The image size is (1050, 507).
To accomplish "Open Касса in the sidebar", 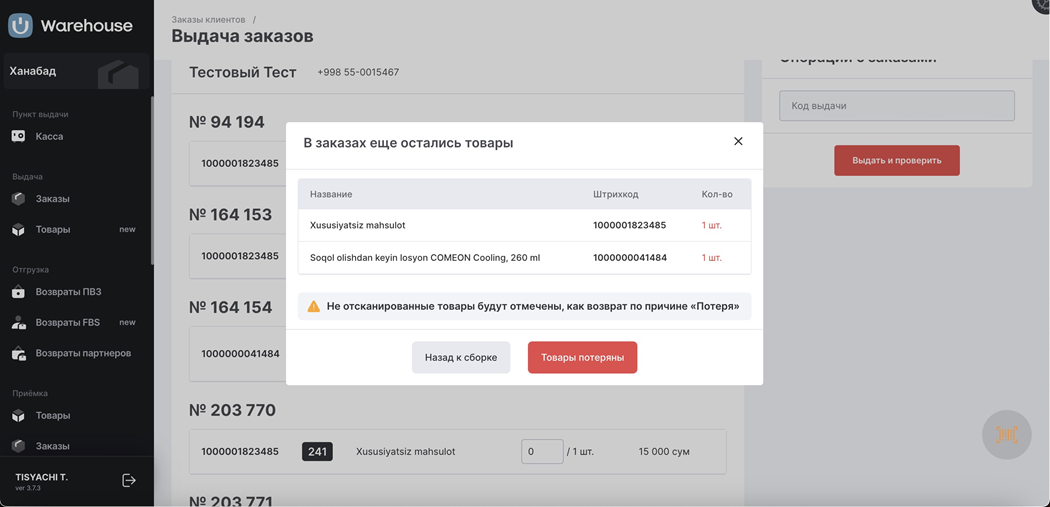I will [x=48, y=136].
